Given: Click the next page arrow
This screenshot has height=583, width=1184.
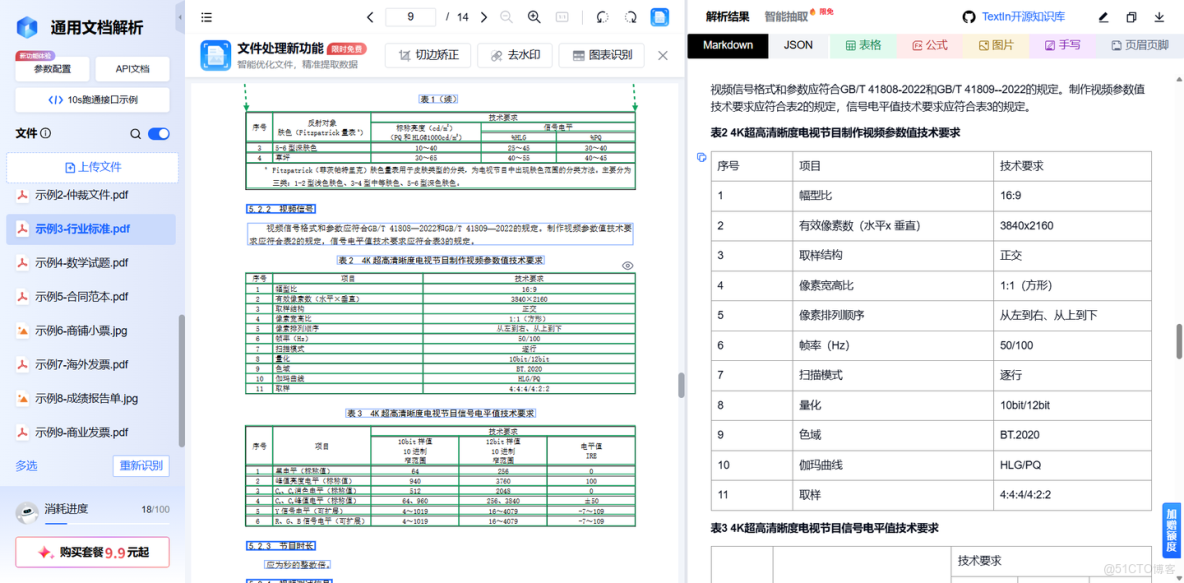Looking at the screenshot, I should (x=484, y=17).
